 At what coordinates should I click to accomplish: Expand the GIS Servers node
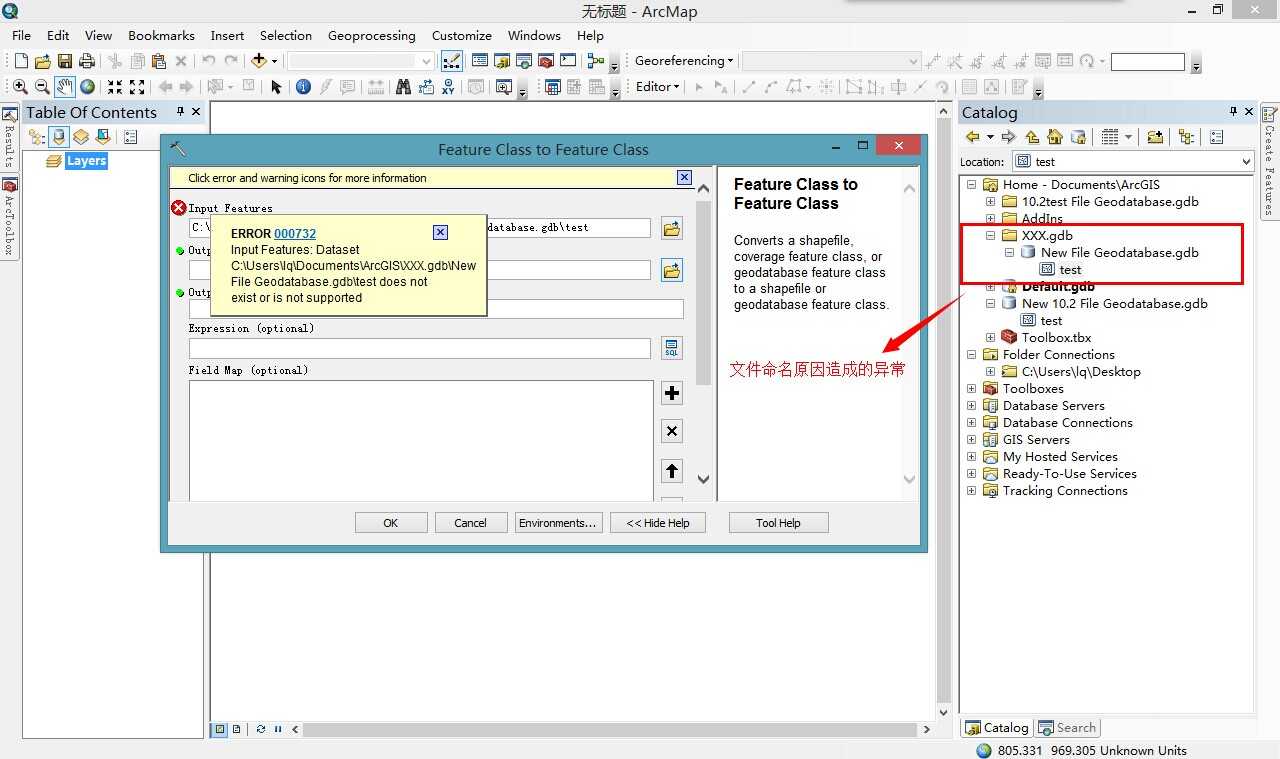click(x=971, y=440)
